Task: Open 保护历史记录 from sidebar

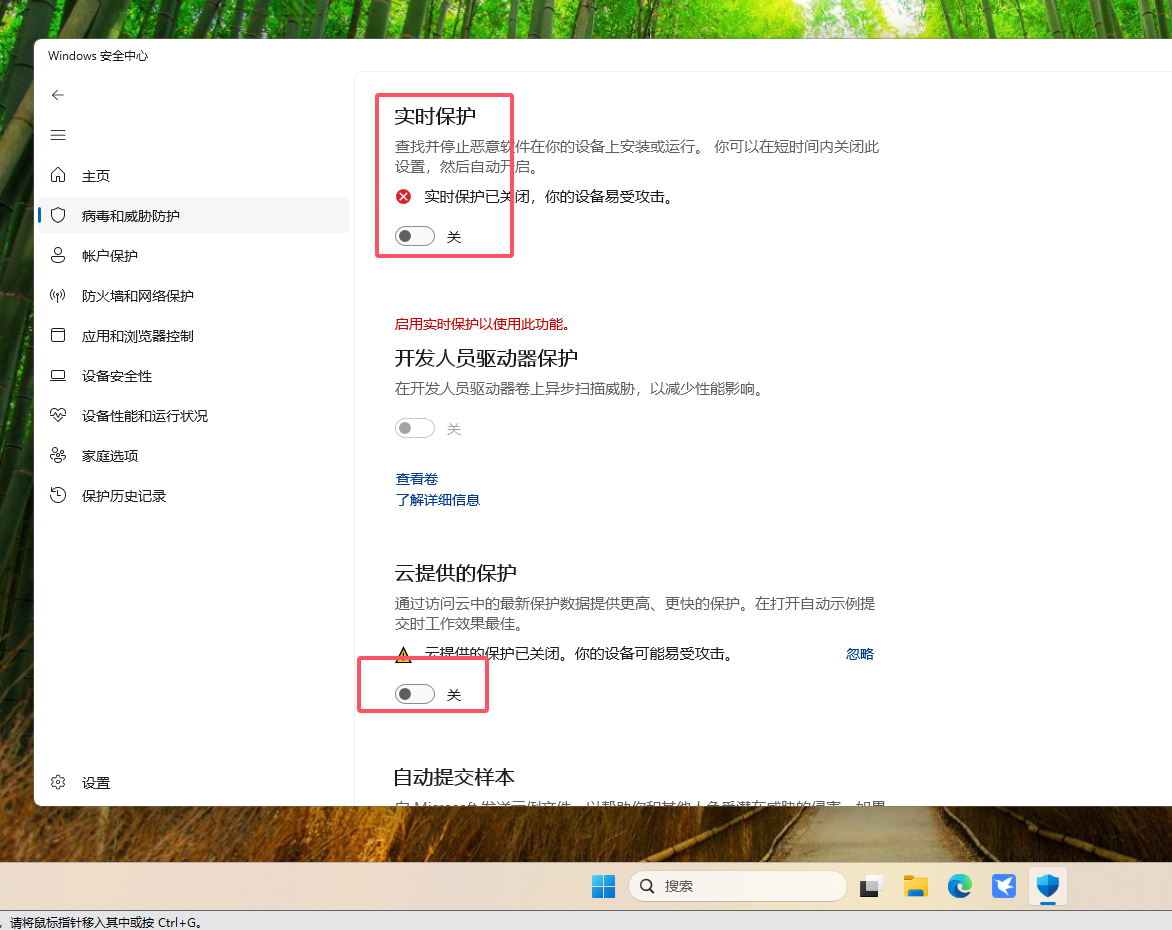Action: pos(123,496)
